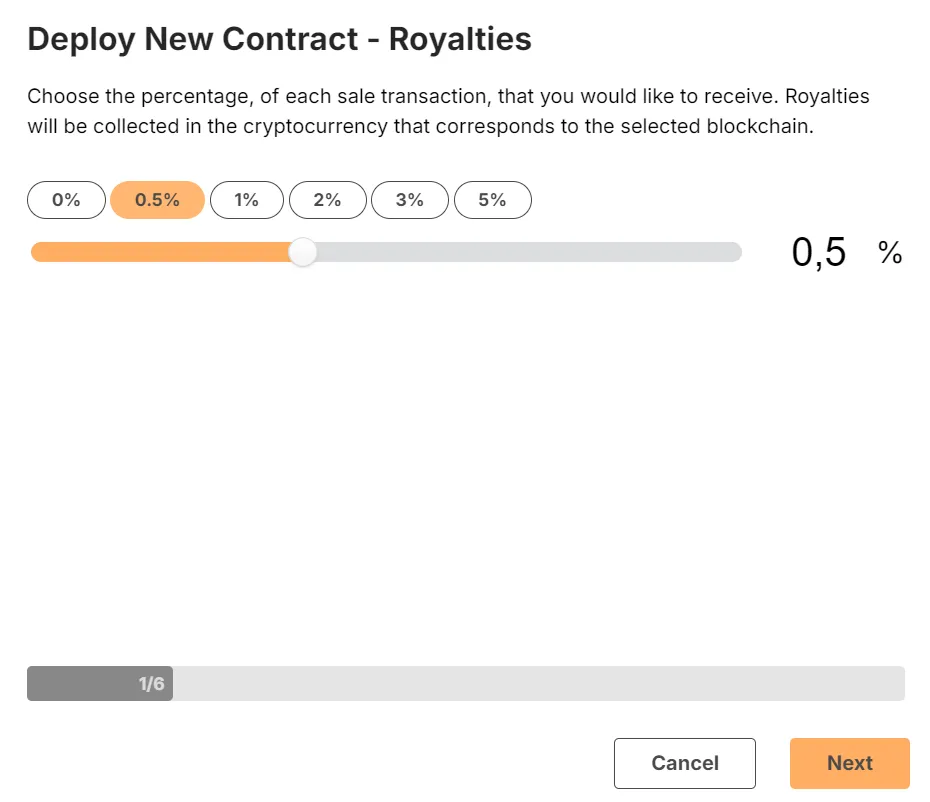Image resolution: width=930 pixels, height=802 pixels.
Task: Proceed with the Next button
Action: 849,763
